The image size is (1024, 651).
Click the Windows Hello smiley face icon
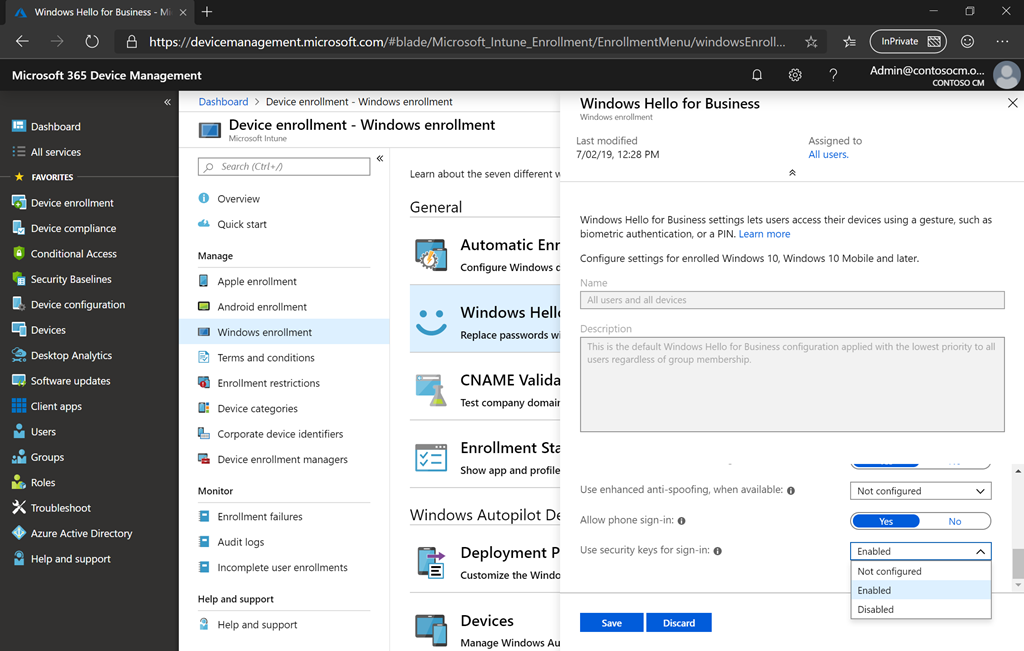coord(431,320)
